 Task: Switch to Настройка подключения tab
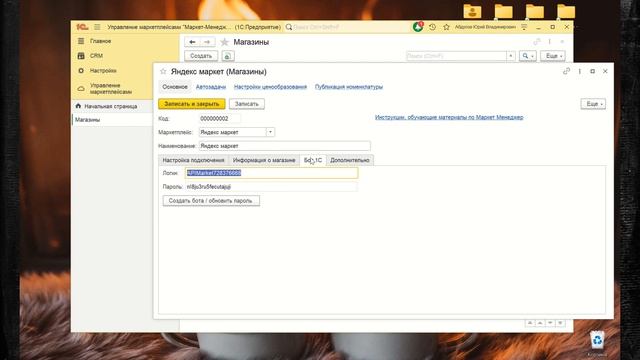[193, 160]
